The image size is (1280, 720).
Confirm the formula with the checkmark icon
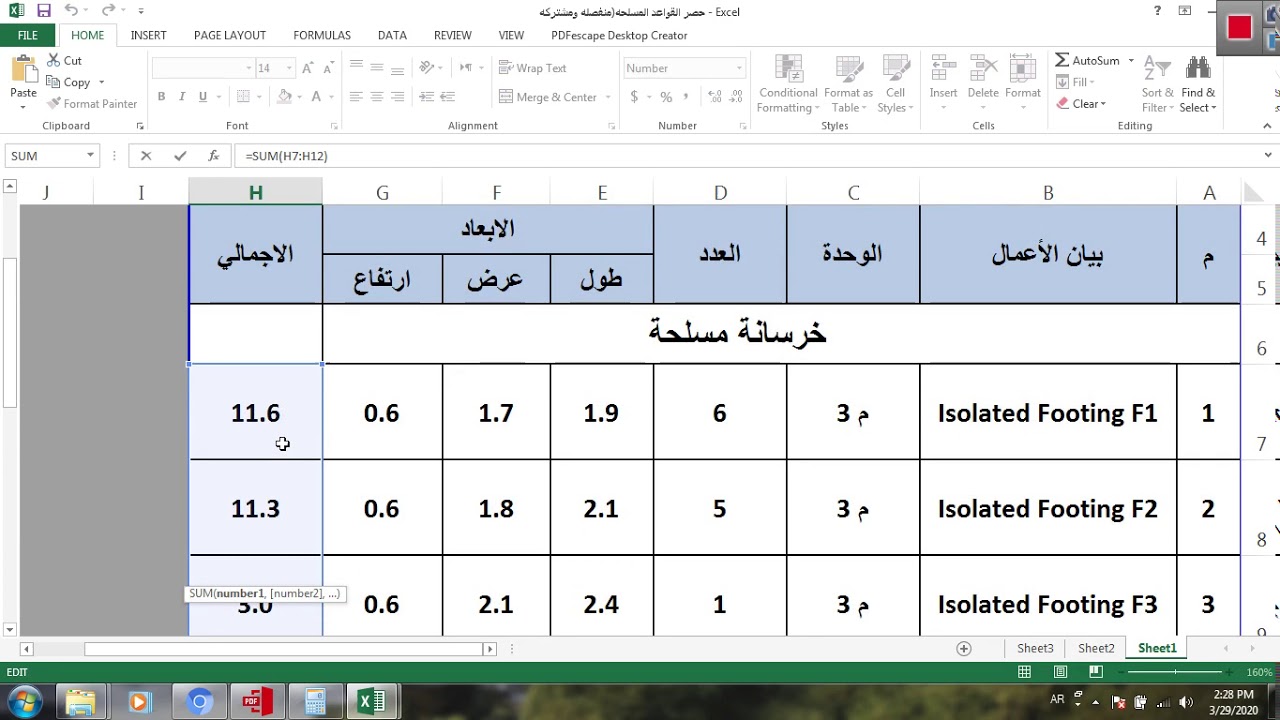click(x=180, y=156)
